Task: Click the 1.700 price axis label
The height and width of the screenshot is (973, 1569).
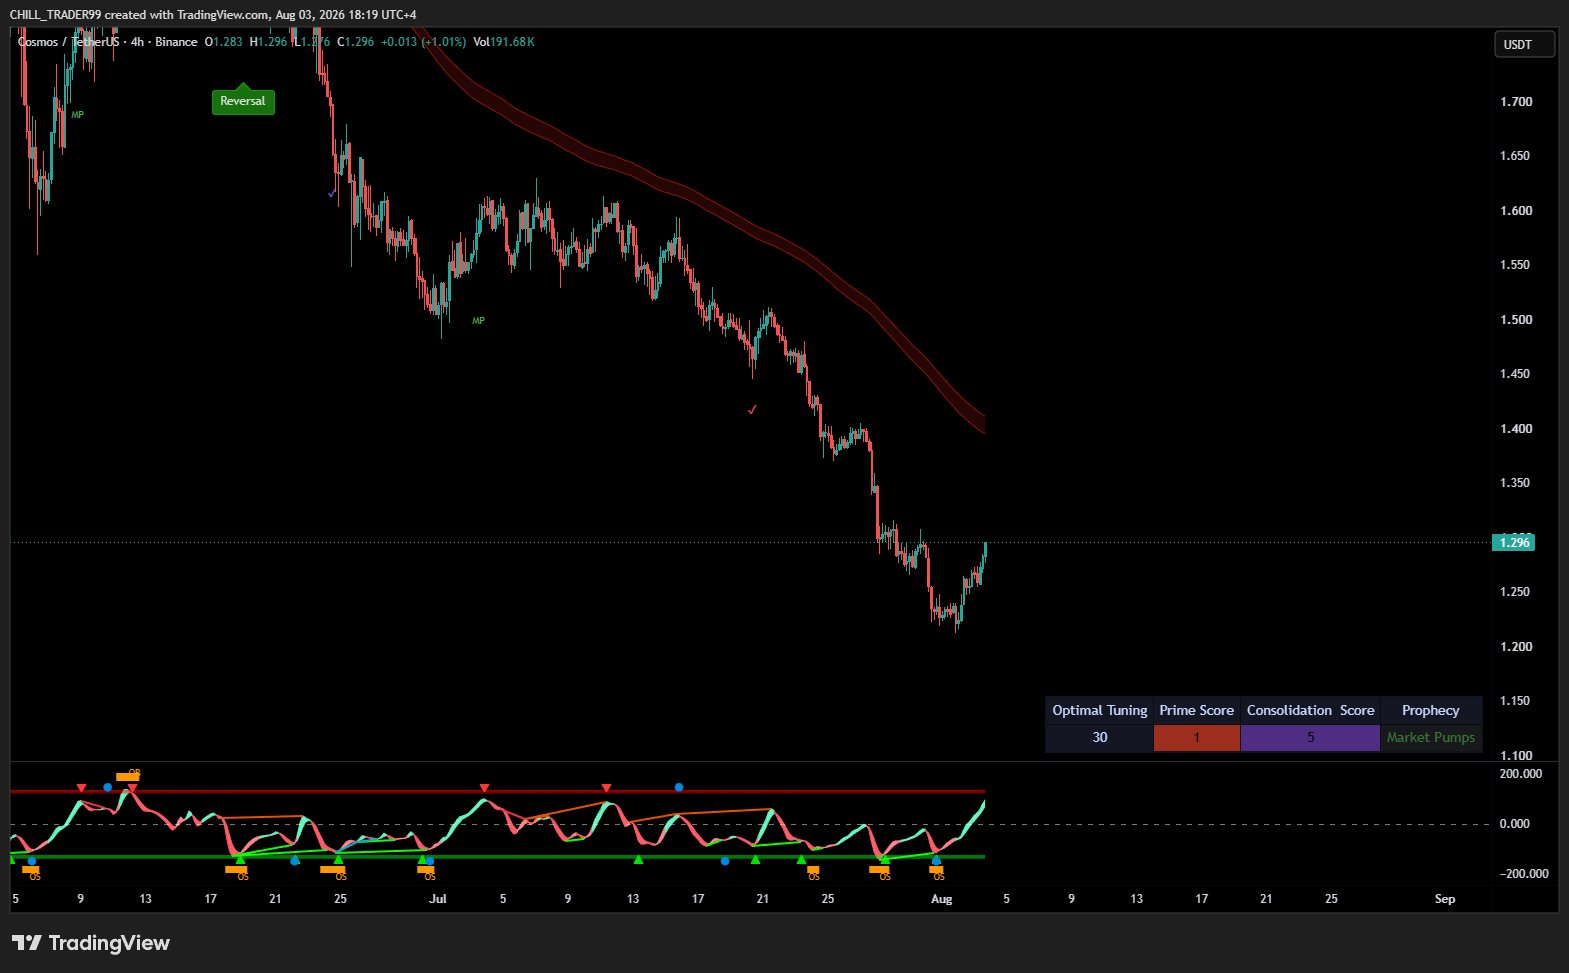Action: tap(1516, 102)
